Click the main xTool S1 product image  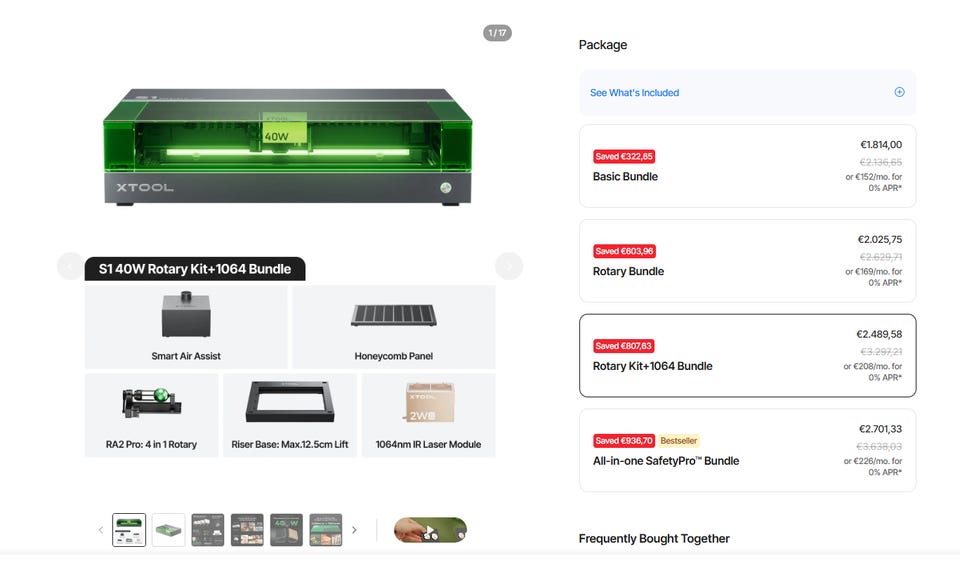(x=288, y=147)
